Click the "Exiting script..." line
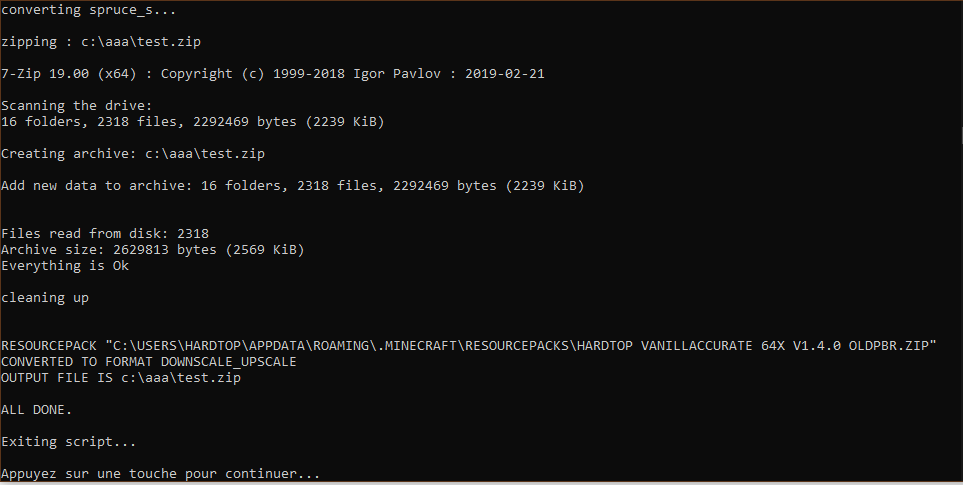Image resolution: width=963 pixels, height=485 pixels. point(69,442)
